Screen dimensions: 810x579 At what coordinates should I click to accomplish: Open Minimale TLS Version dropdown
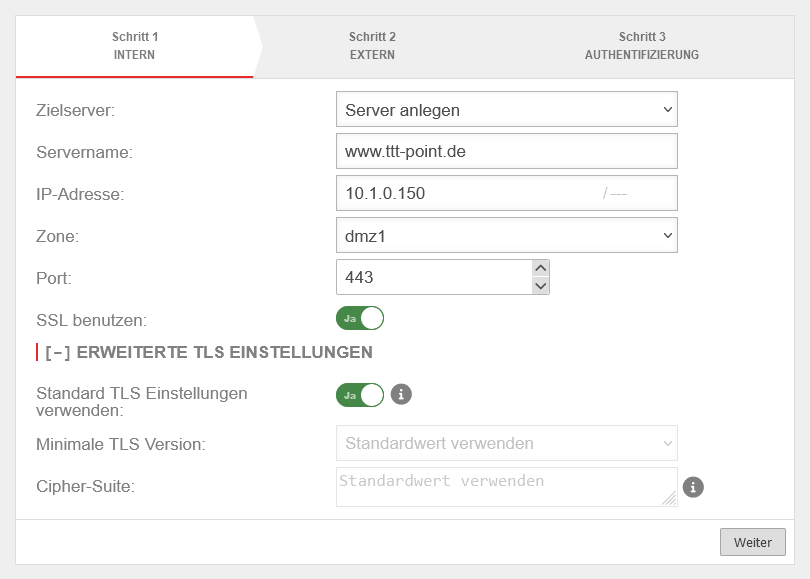(507, 443)
